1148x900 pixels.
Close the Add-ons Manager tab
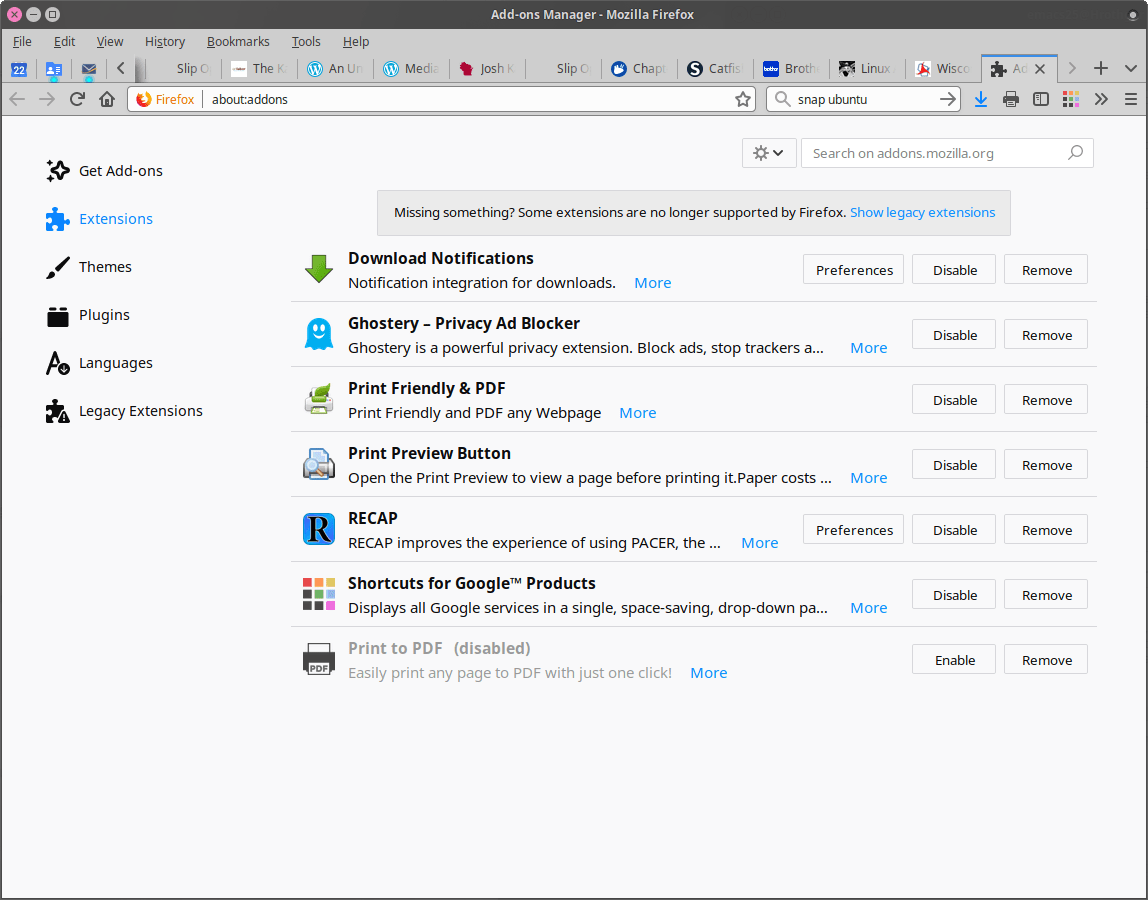tap(1040, 69)
